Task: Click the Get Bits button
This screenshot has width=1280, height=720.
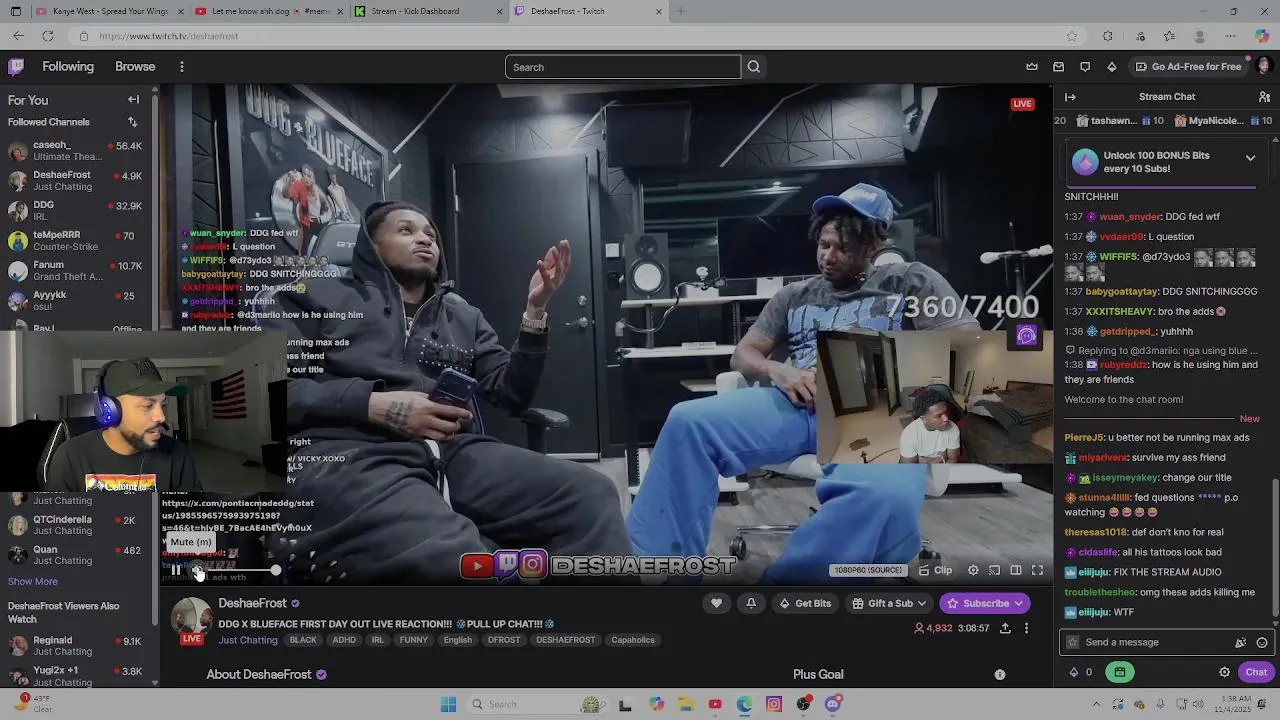Action: (x=805, y=603)
